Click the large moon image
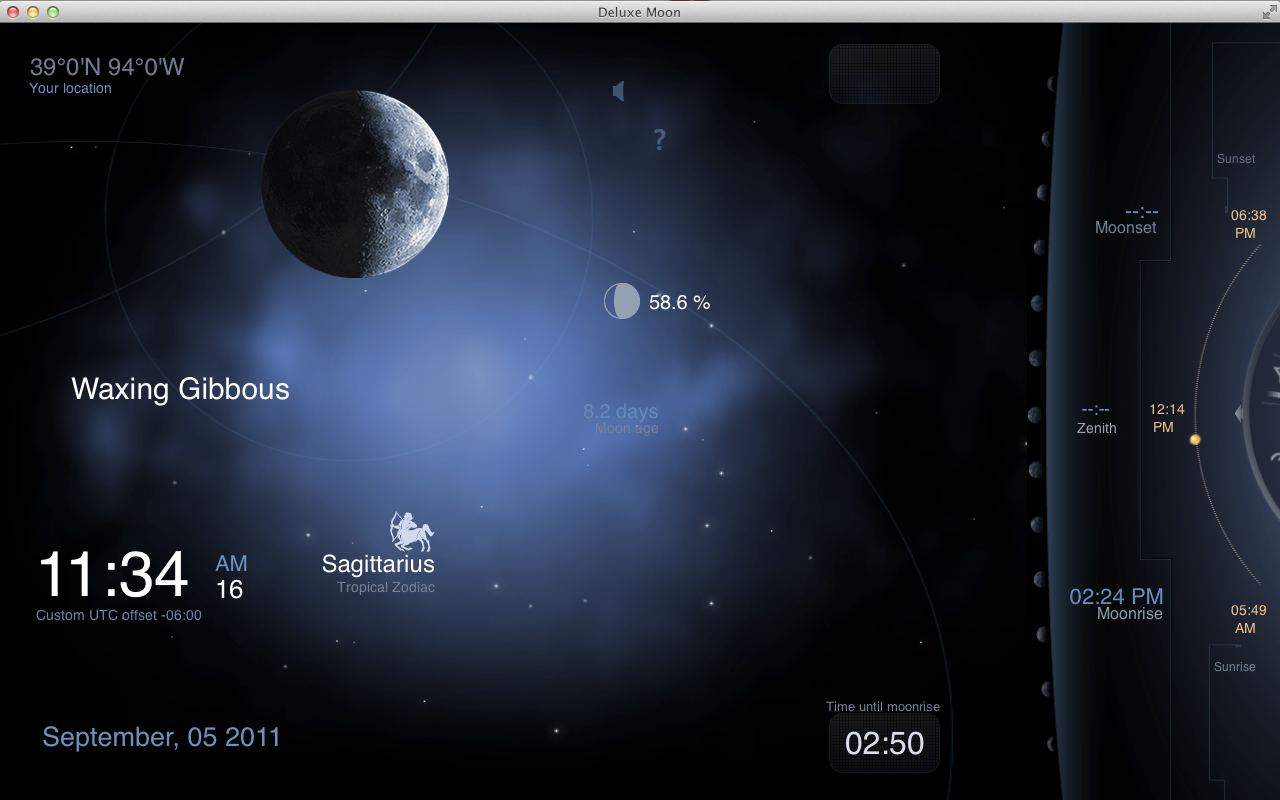The width and height of the screenshot is (1280, 800). pyautogui.click(x=355, y=184)
